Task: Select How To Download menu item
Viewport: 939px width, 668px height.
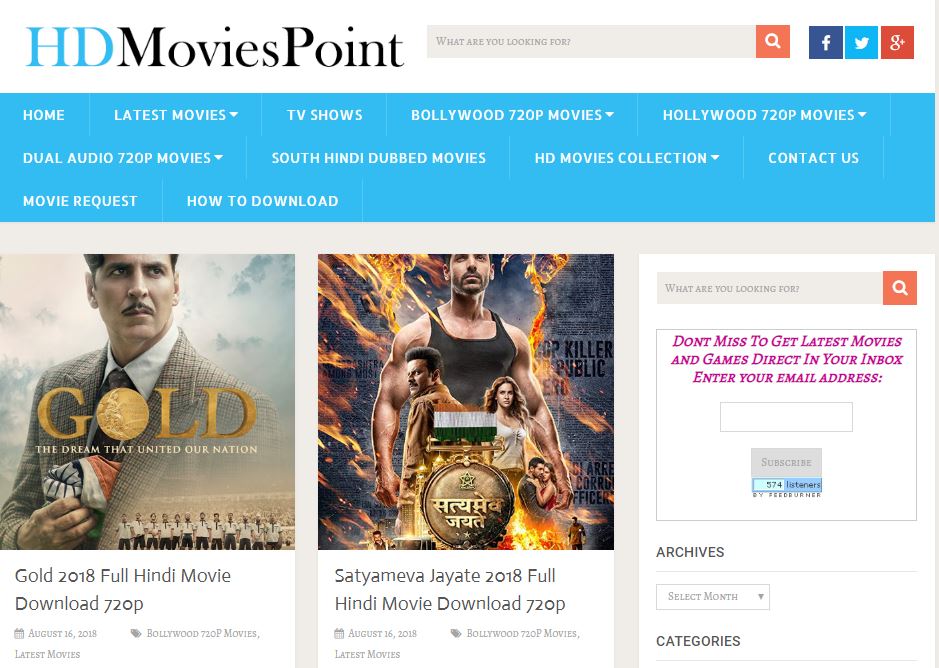Action: coord(262,201)
